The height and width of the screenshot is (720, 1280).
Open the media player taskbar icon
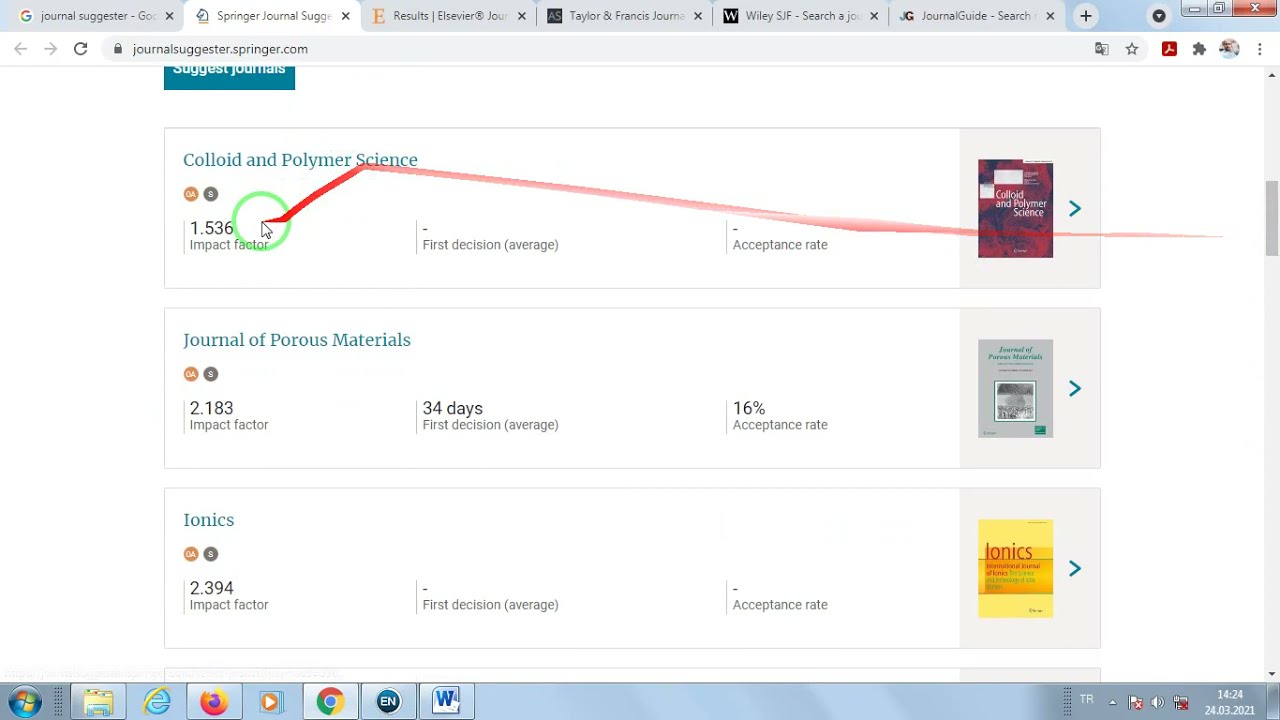pyautogui.click(x=270, y=702)
